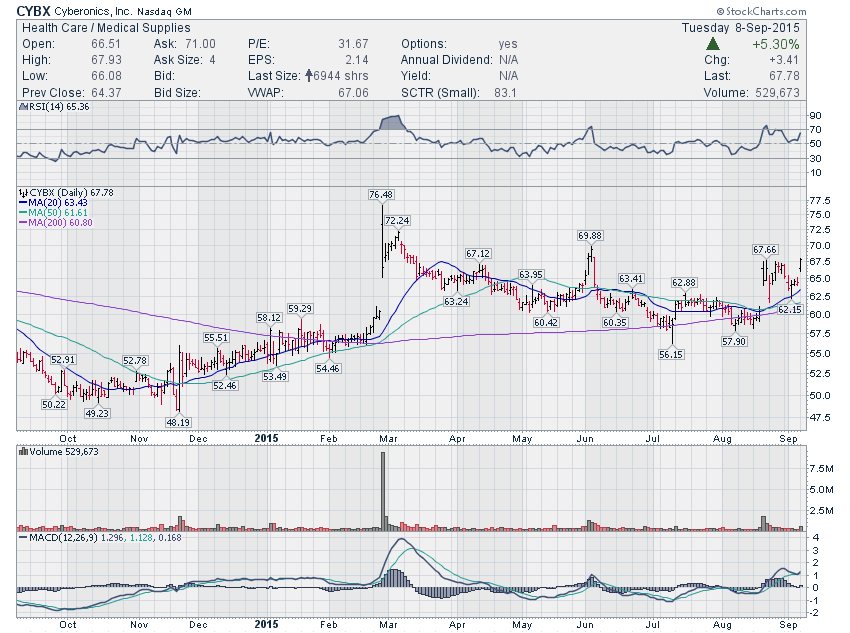Image resolution: width=850 pixels, height=633 pixels.
Task: Click the 90 RSI axis label
Action: tap(815, 115)
